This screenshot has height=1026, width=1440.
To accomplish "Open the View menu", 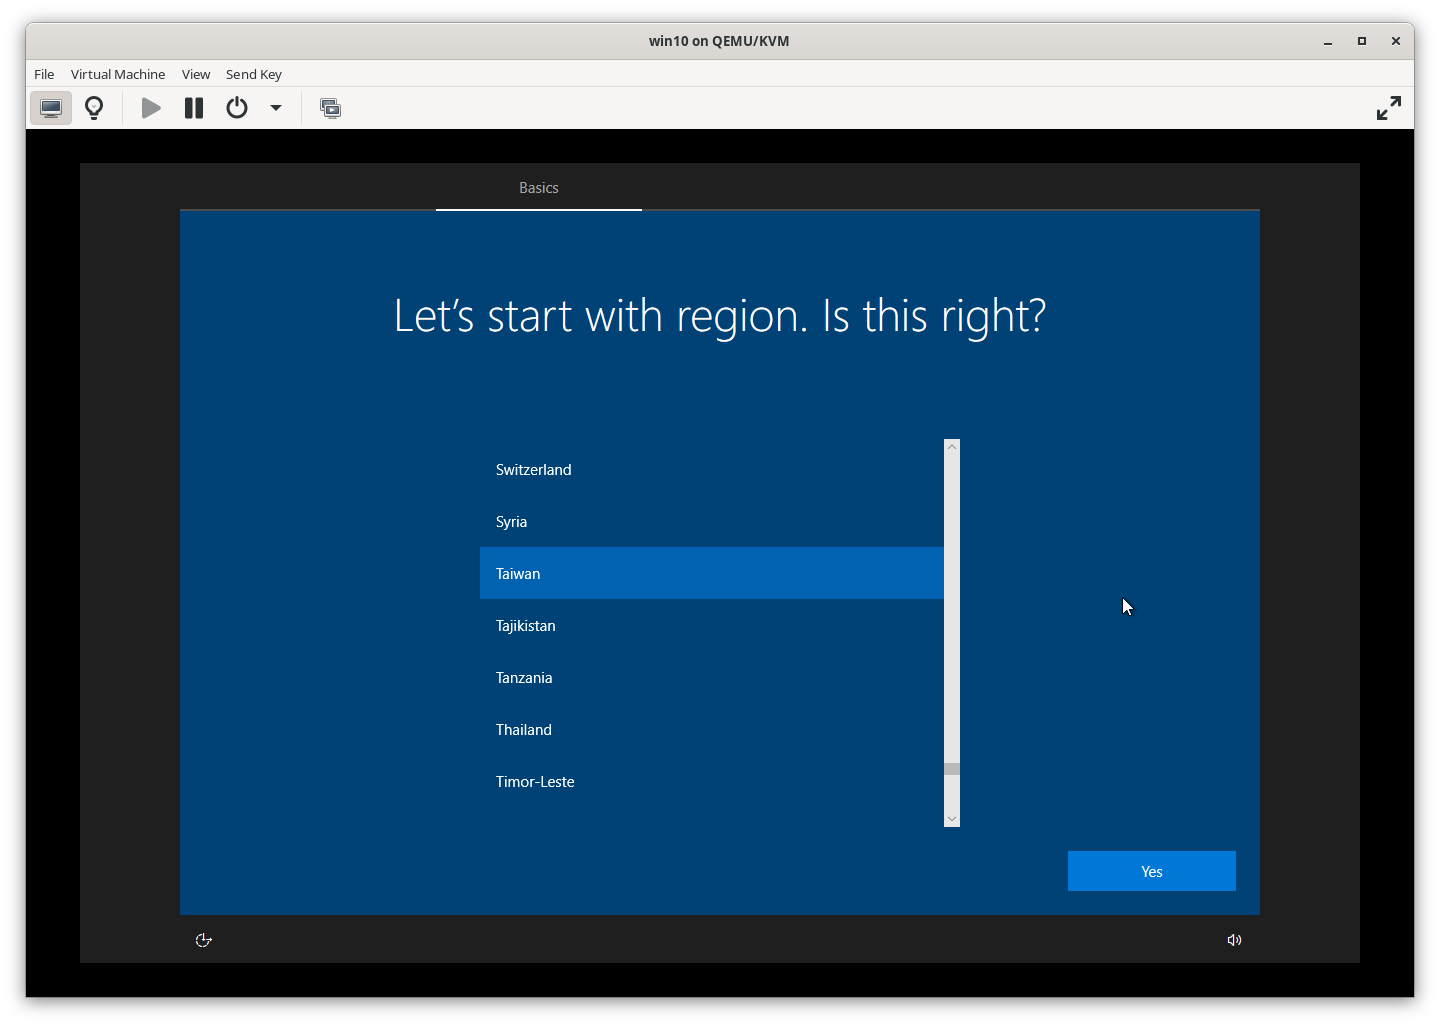I will (196, 74).
